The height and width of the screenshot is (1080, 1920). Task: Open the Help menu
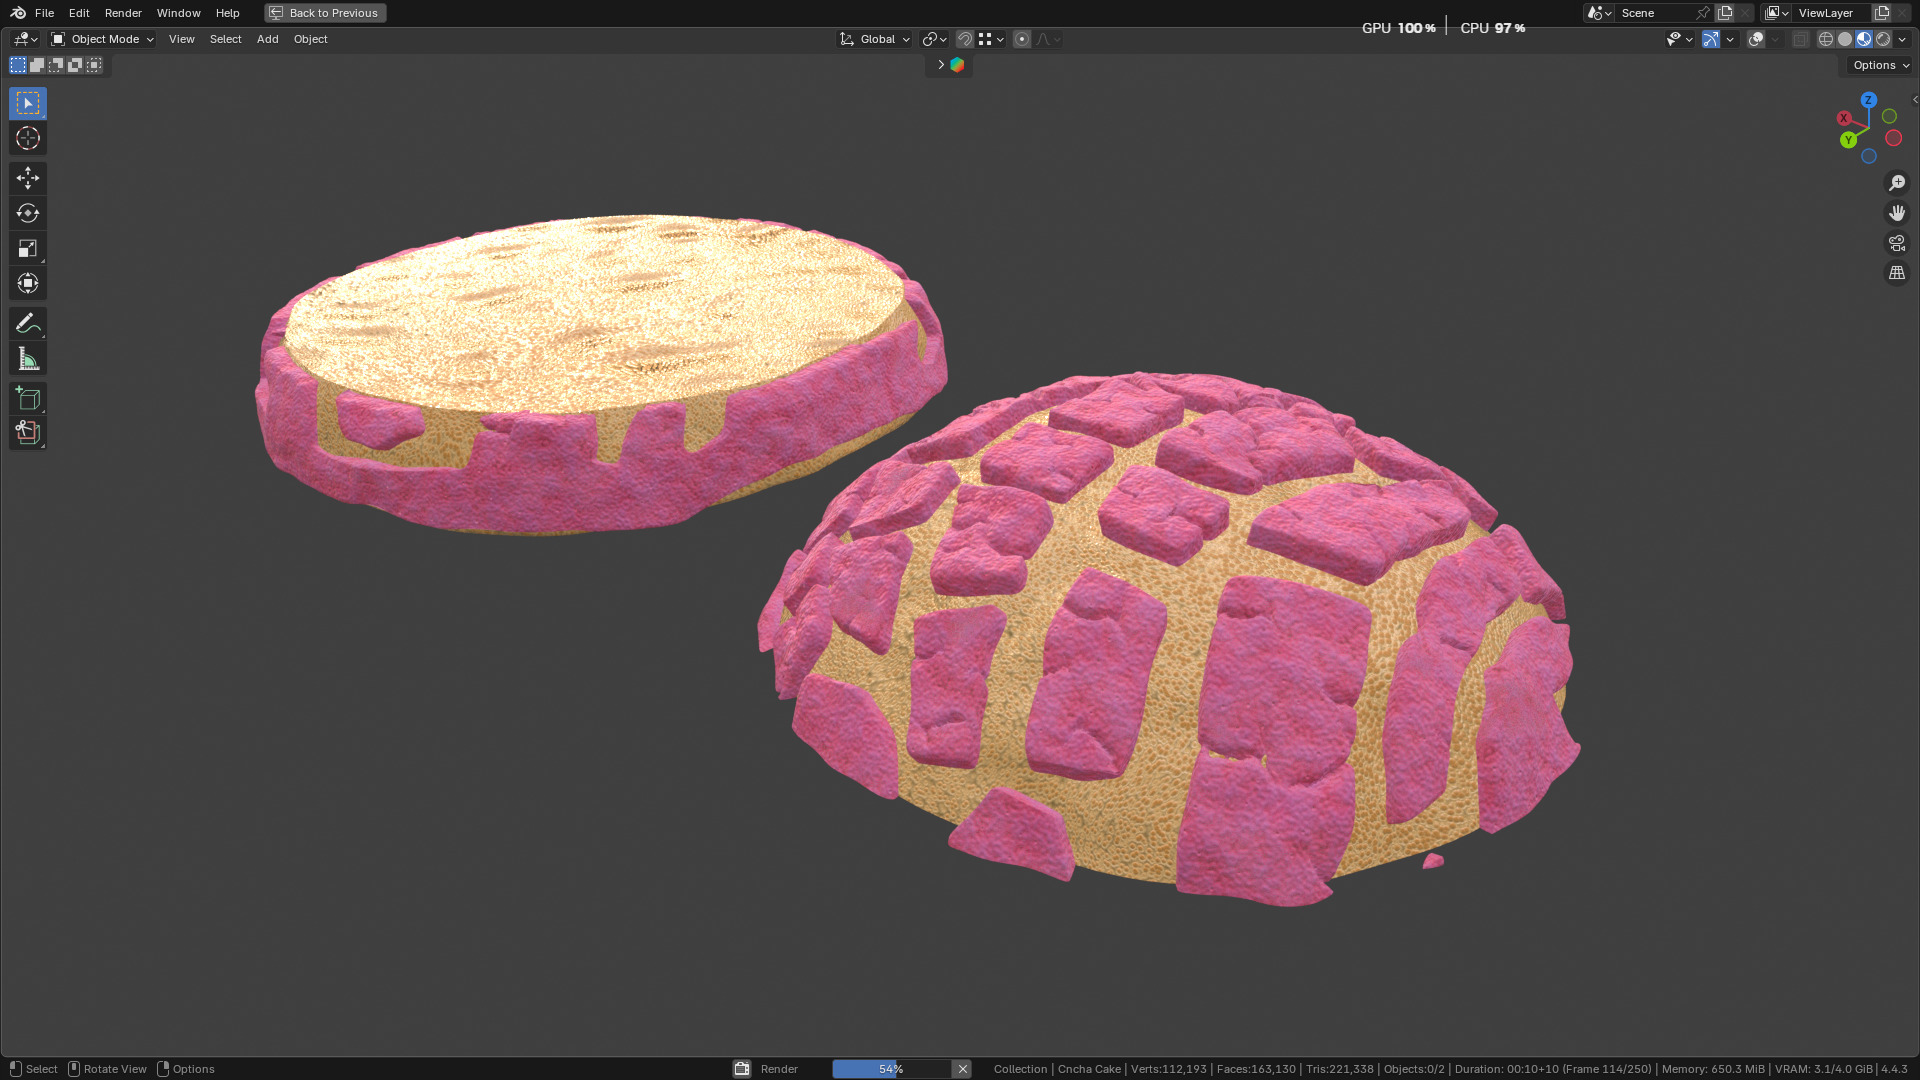(228, 13)
